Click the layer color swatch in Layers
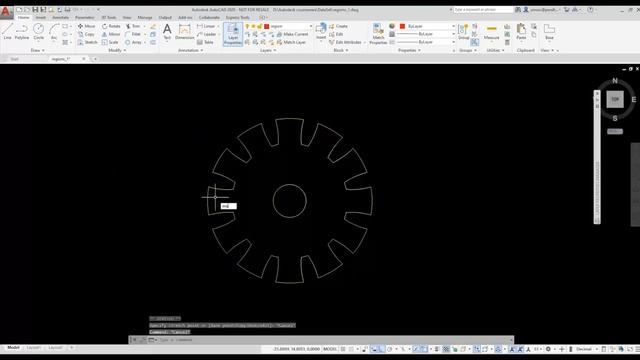The height and width of the screenshot is (360, 640). coord(267,26)
